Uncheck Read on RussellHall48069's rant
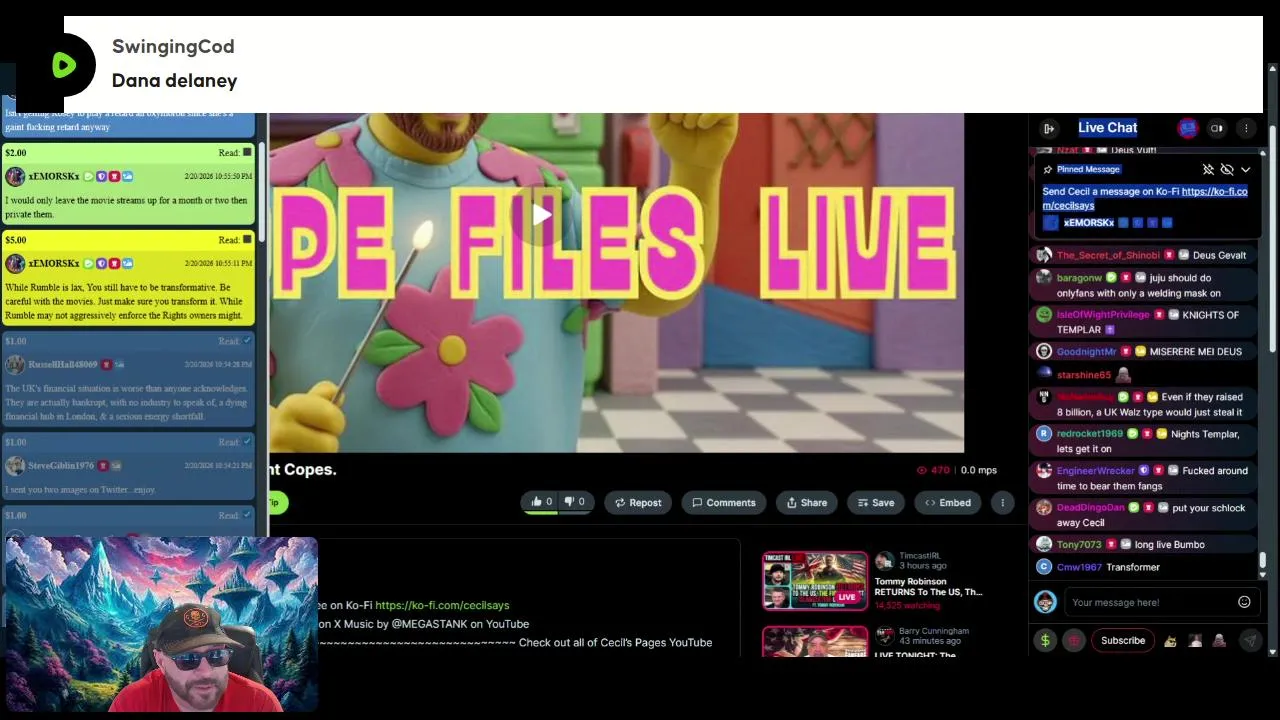 point(248,341)
